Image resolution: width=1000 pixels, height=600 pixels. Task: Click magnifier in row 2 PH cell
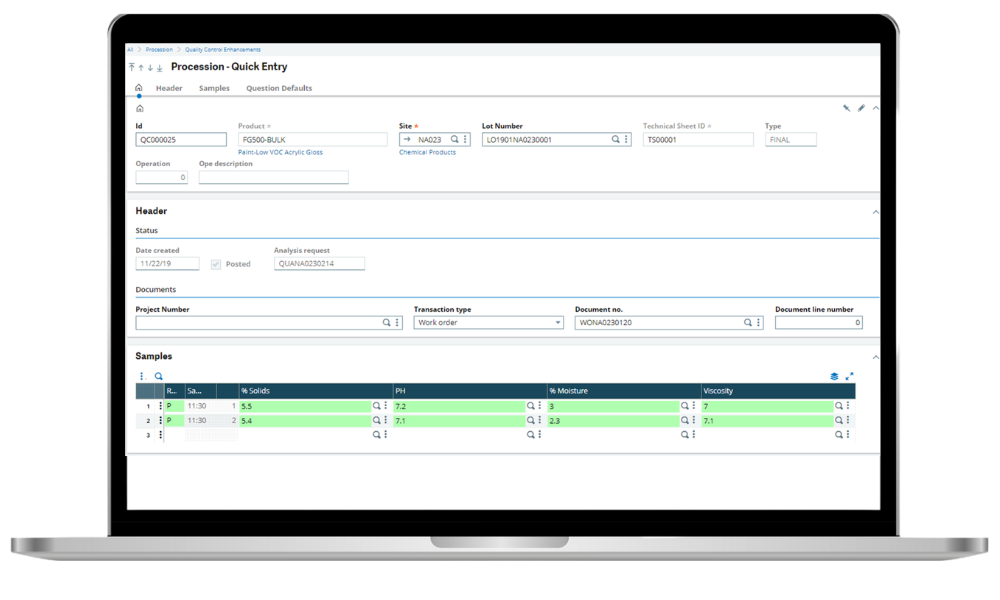(x=531, y=420)
